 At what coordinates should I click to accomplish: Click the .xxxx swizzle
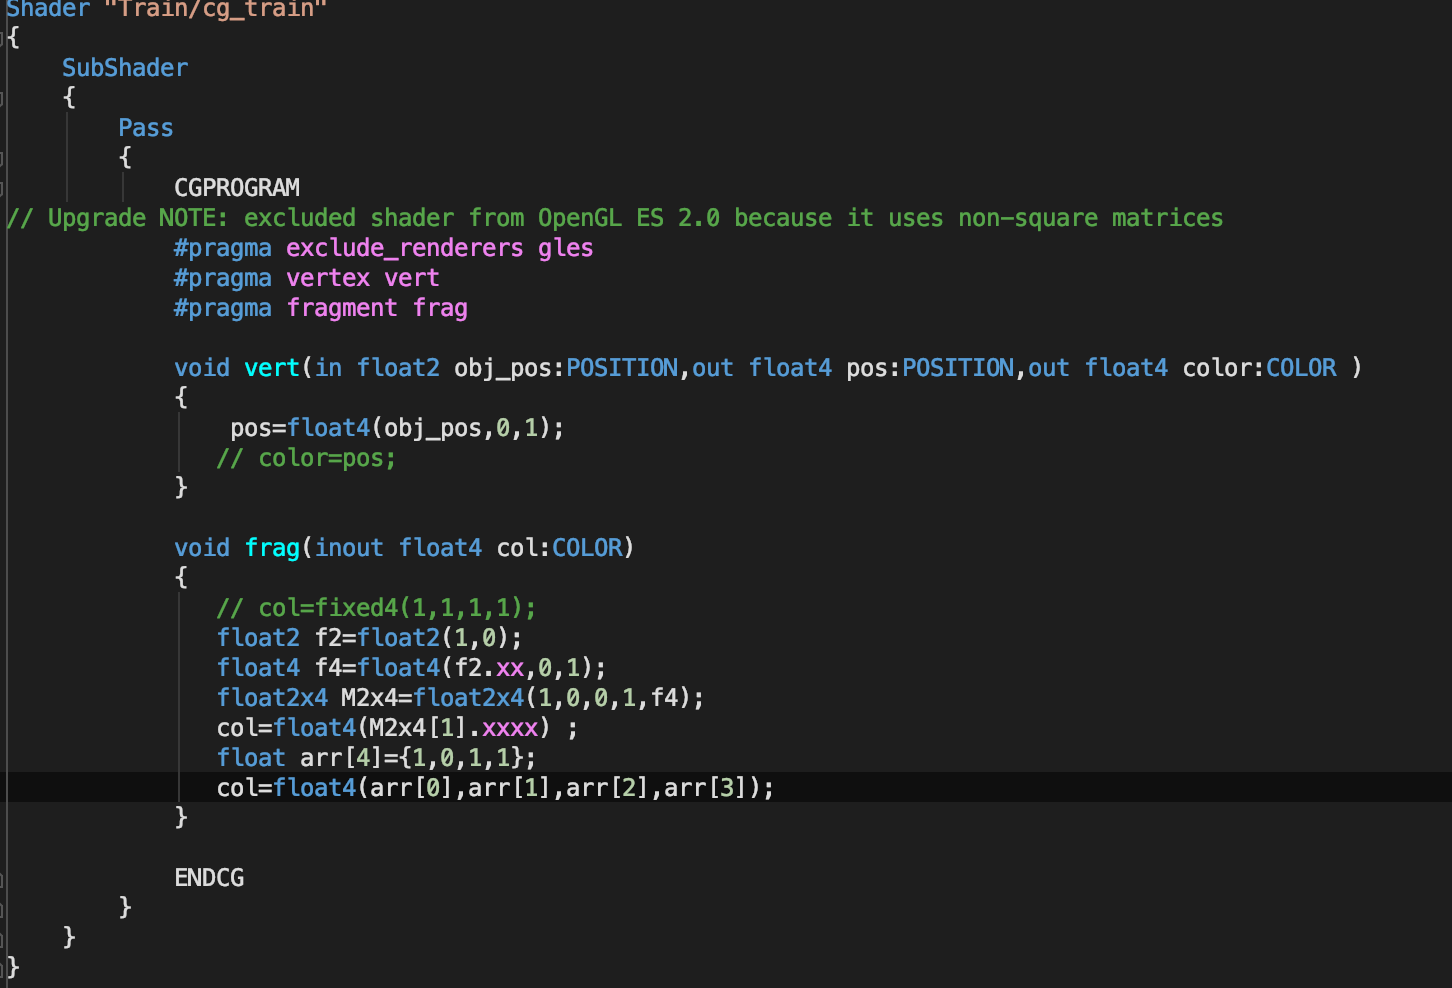[510, 728]
